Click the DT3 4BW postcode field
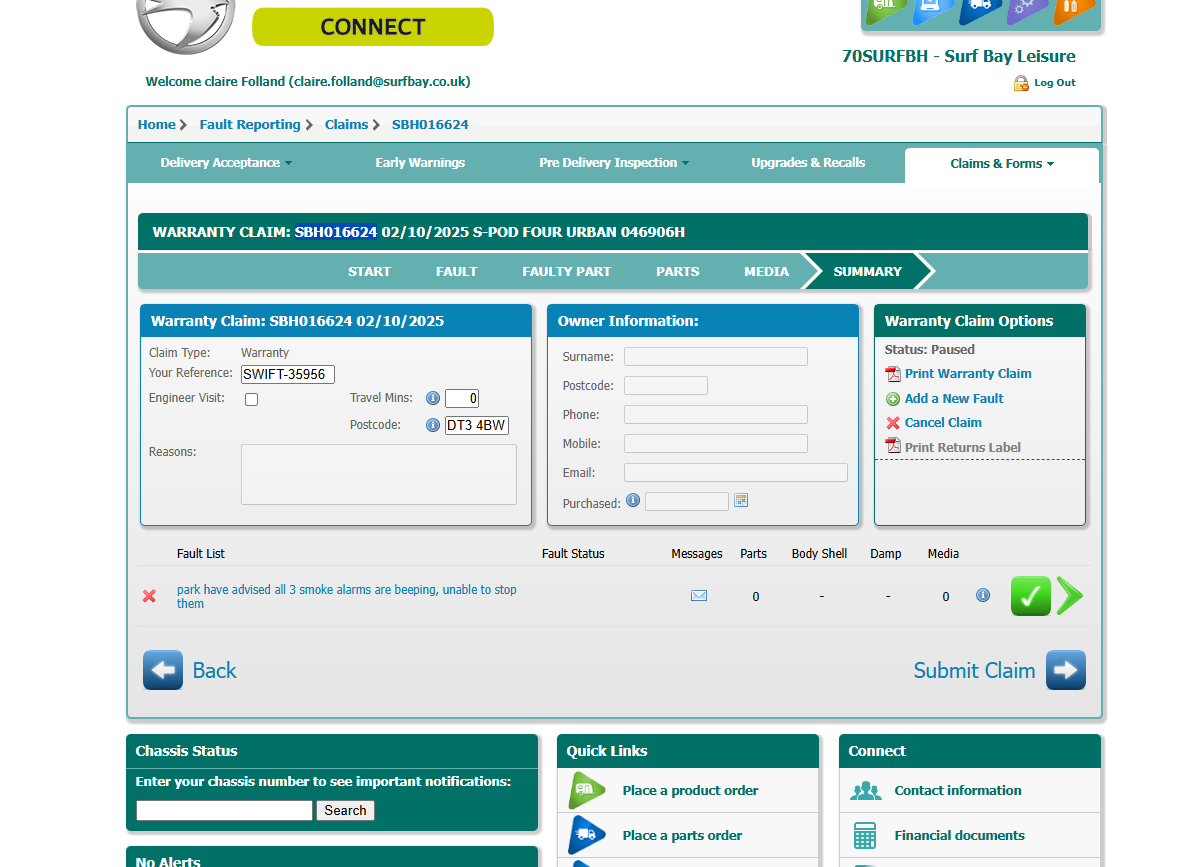The width and height of the screenshot is (1182, 867). (476, 425)
